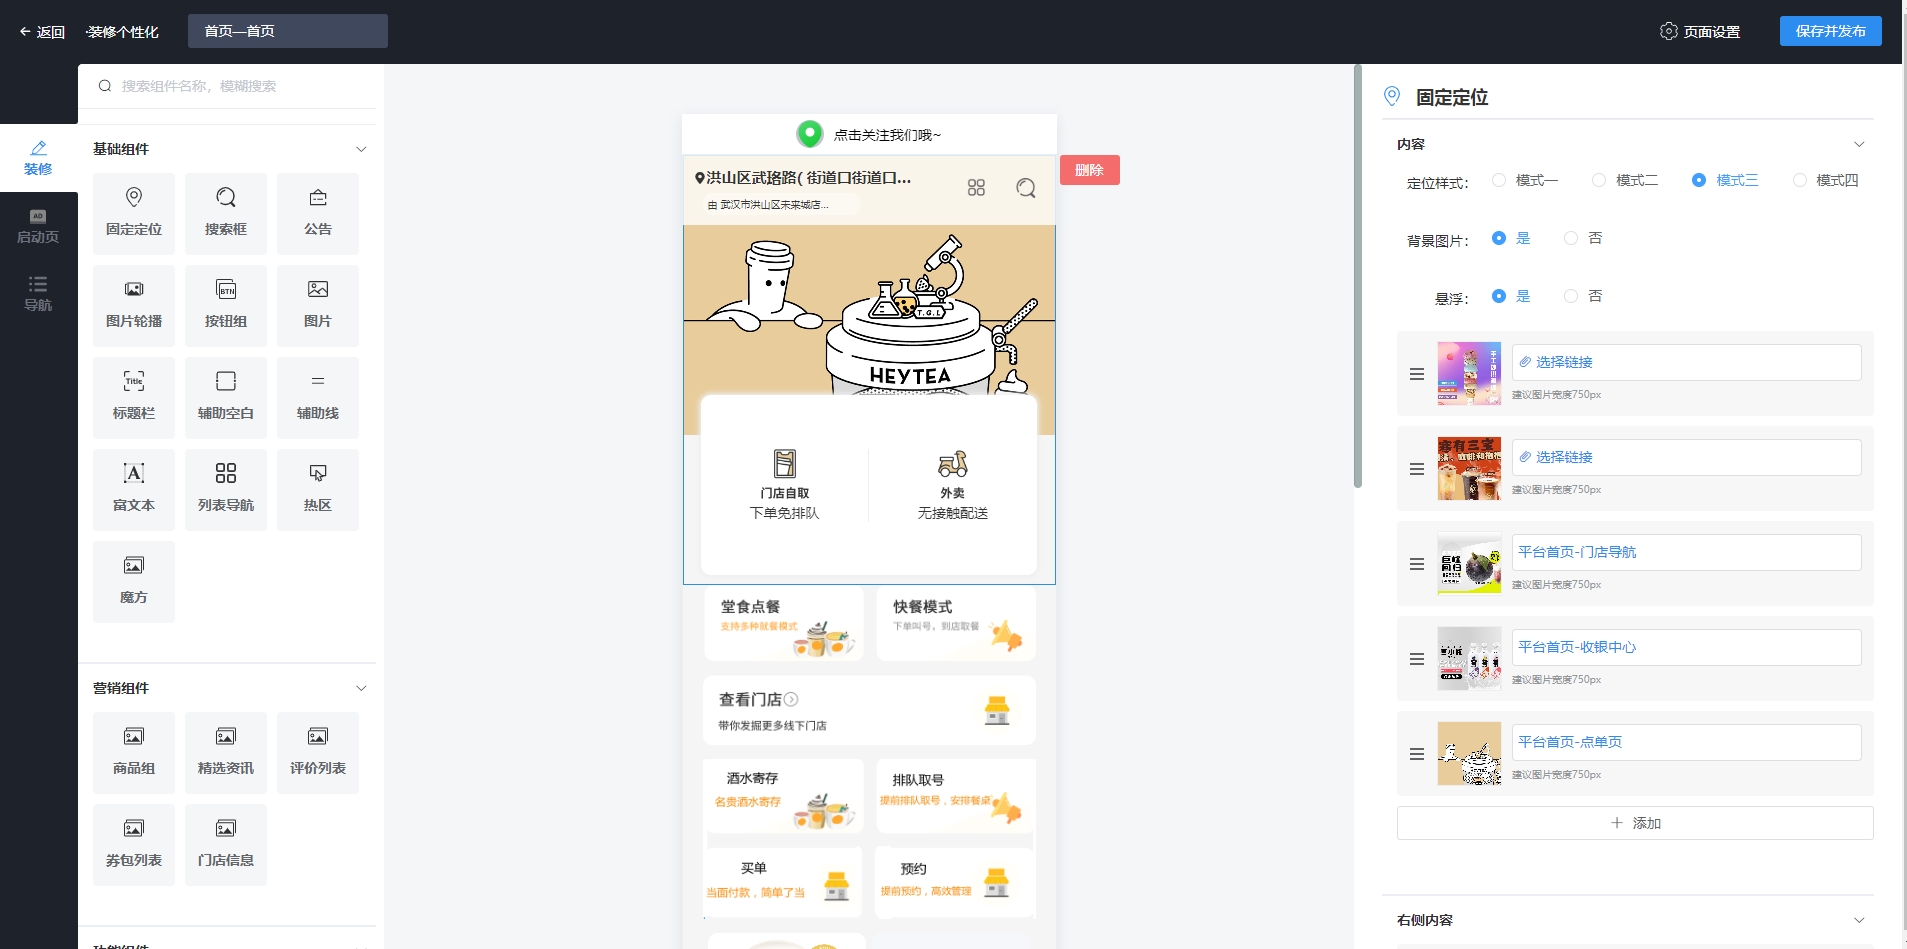Collapse the 内容 settings section

click(1859, 144)
